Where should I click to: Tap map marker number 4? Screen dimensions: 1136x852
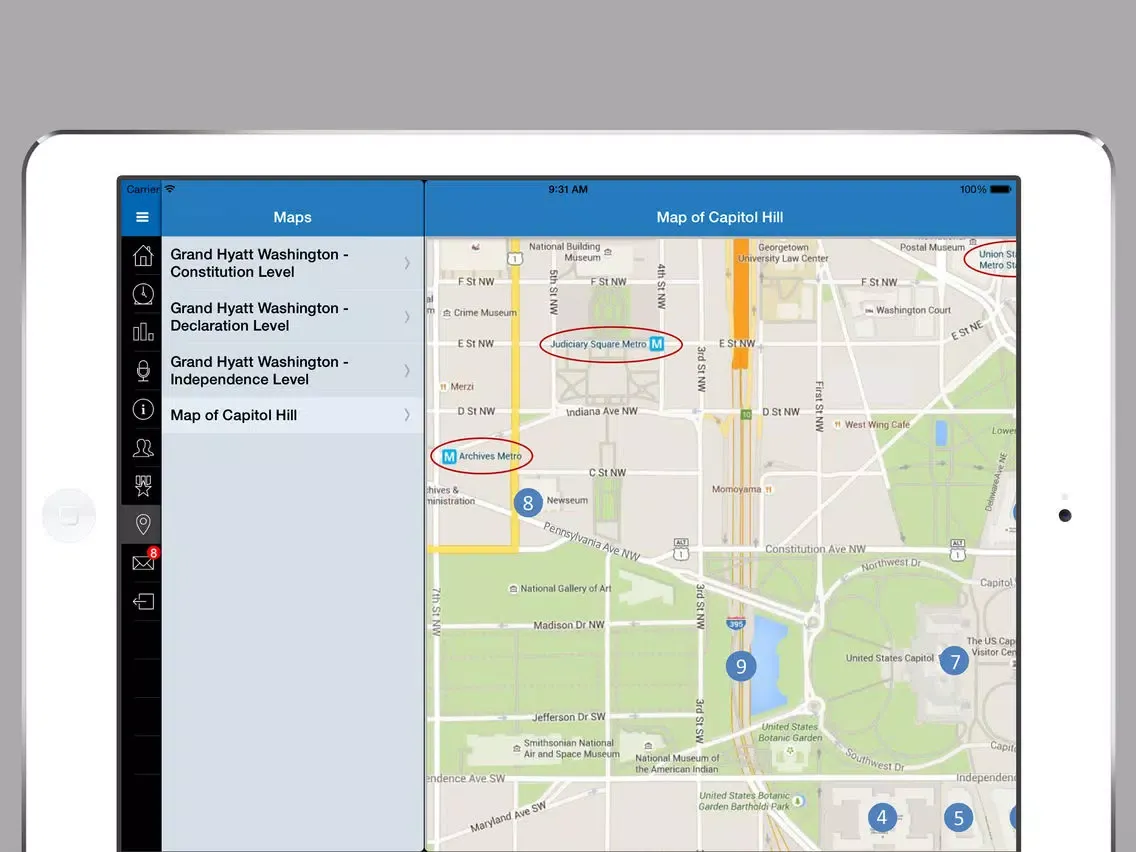tap(882, 818)
